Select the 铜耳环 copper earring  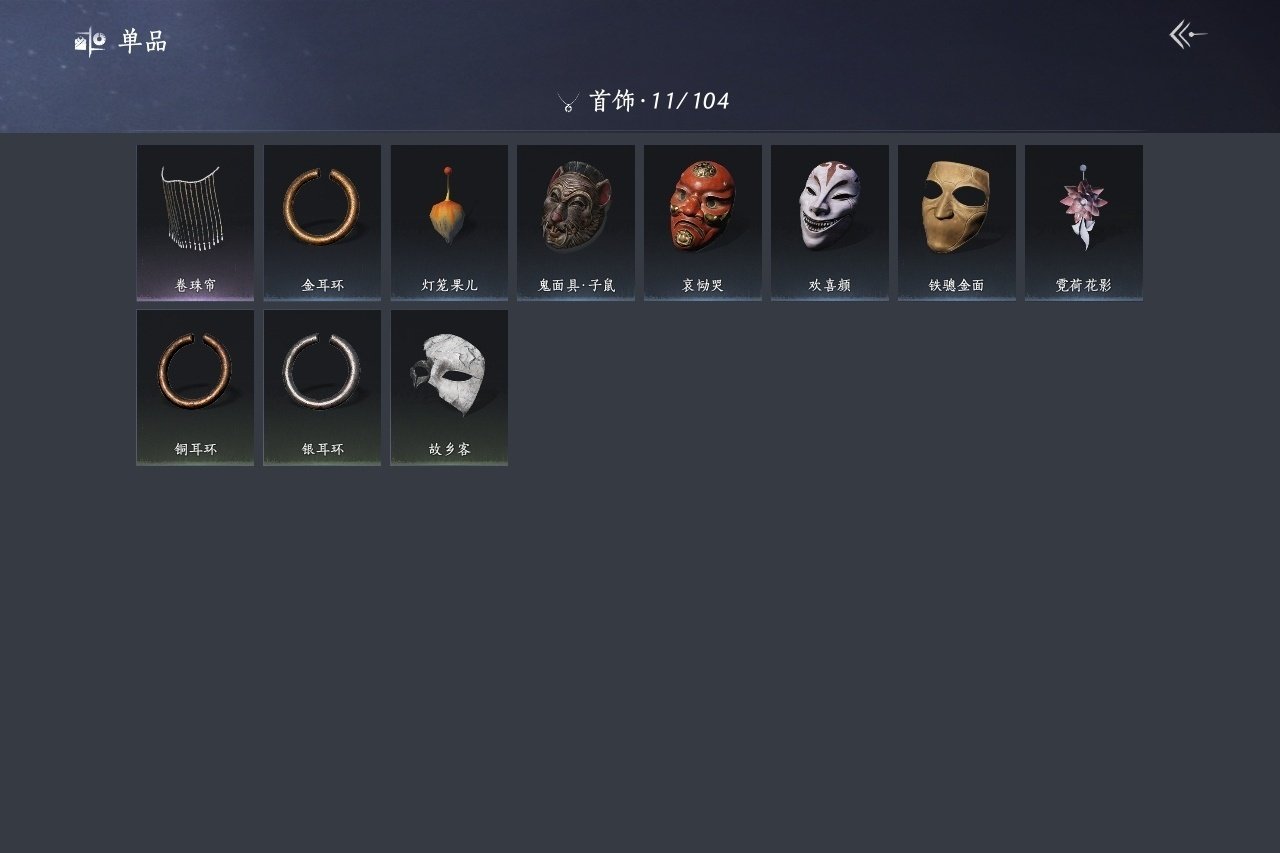[x=195, y=387]
